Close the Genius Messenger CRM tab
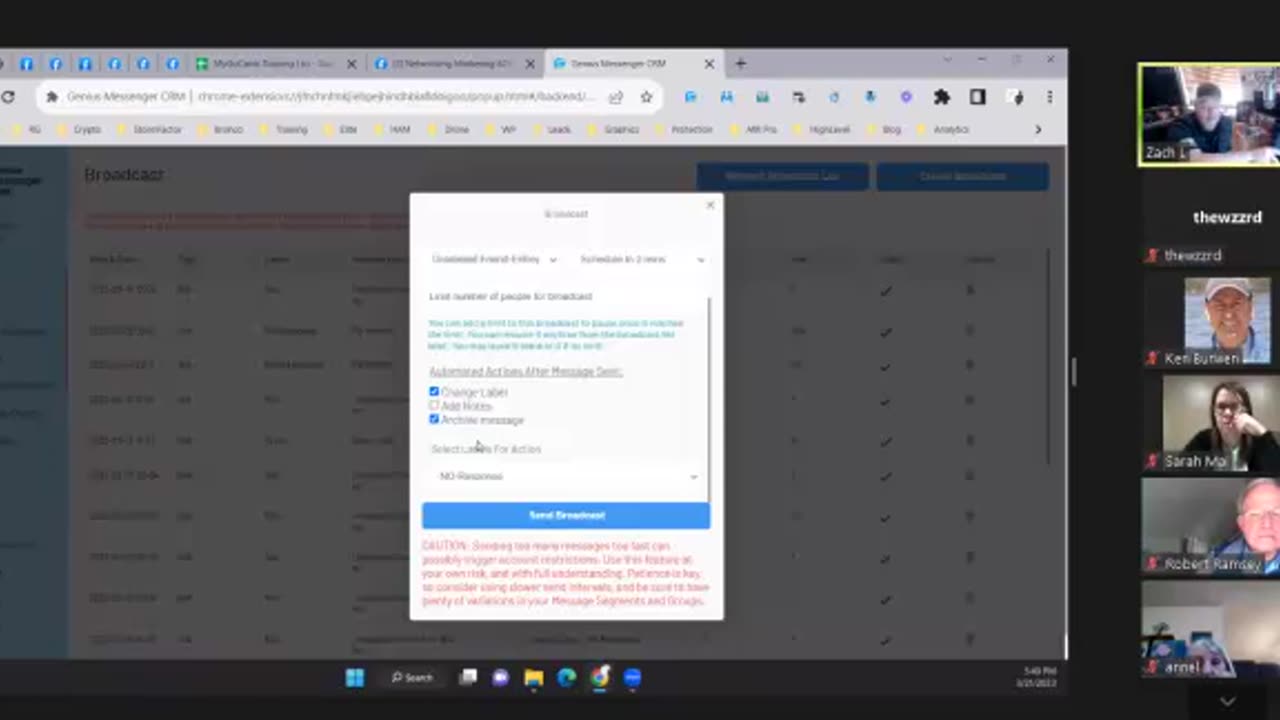The width and height of the screenshot is (1280, 720). [709, 63]
